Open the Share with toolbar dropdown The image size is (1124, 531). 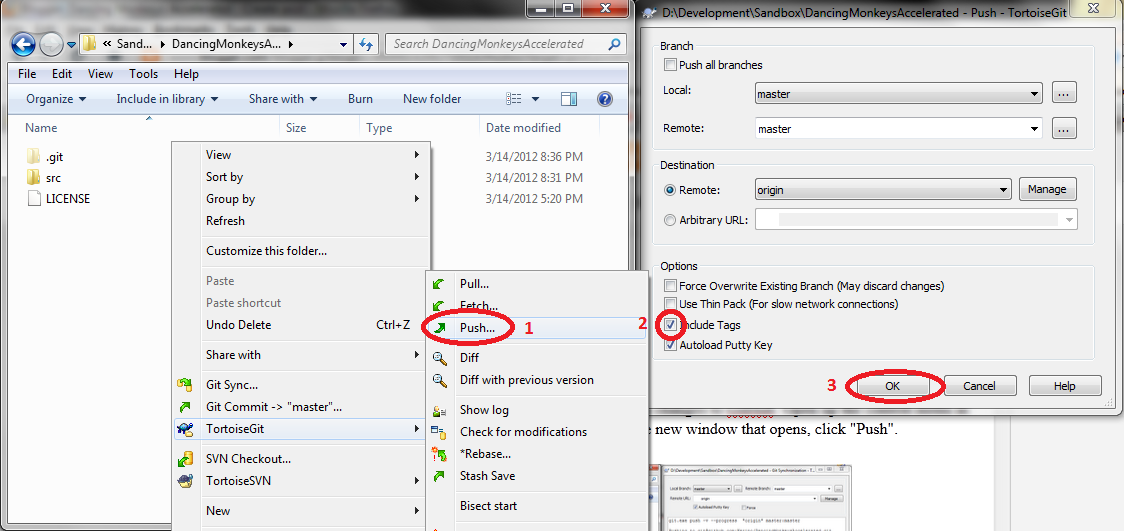click(x=282, y=99)
